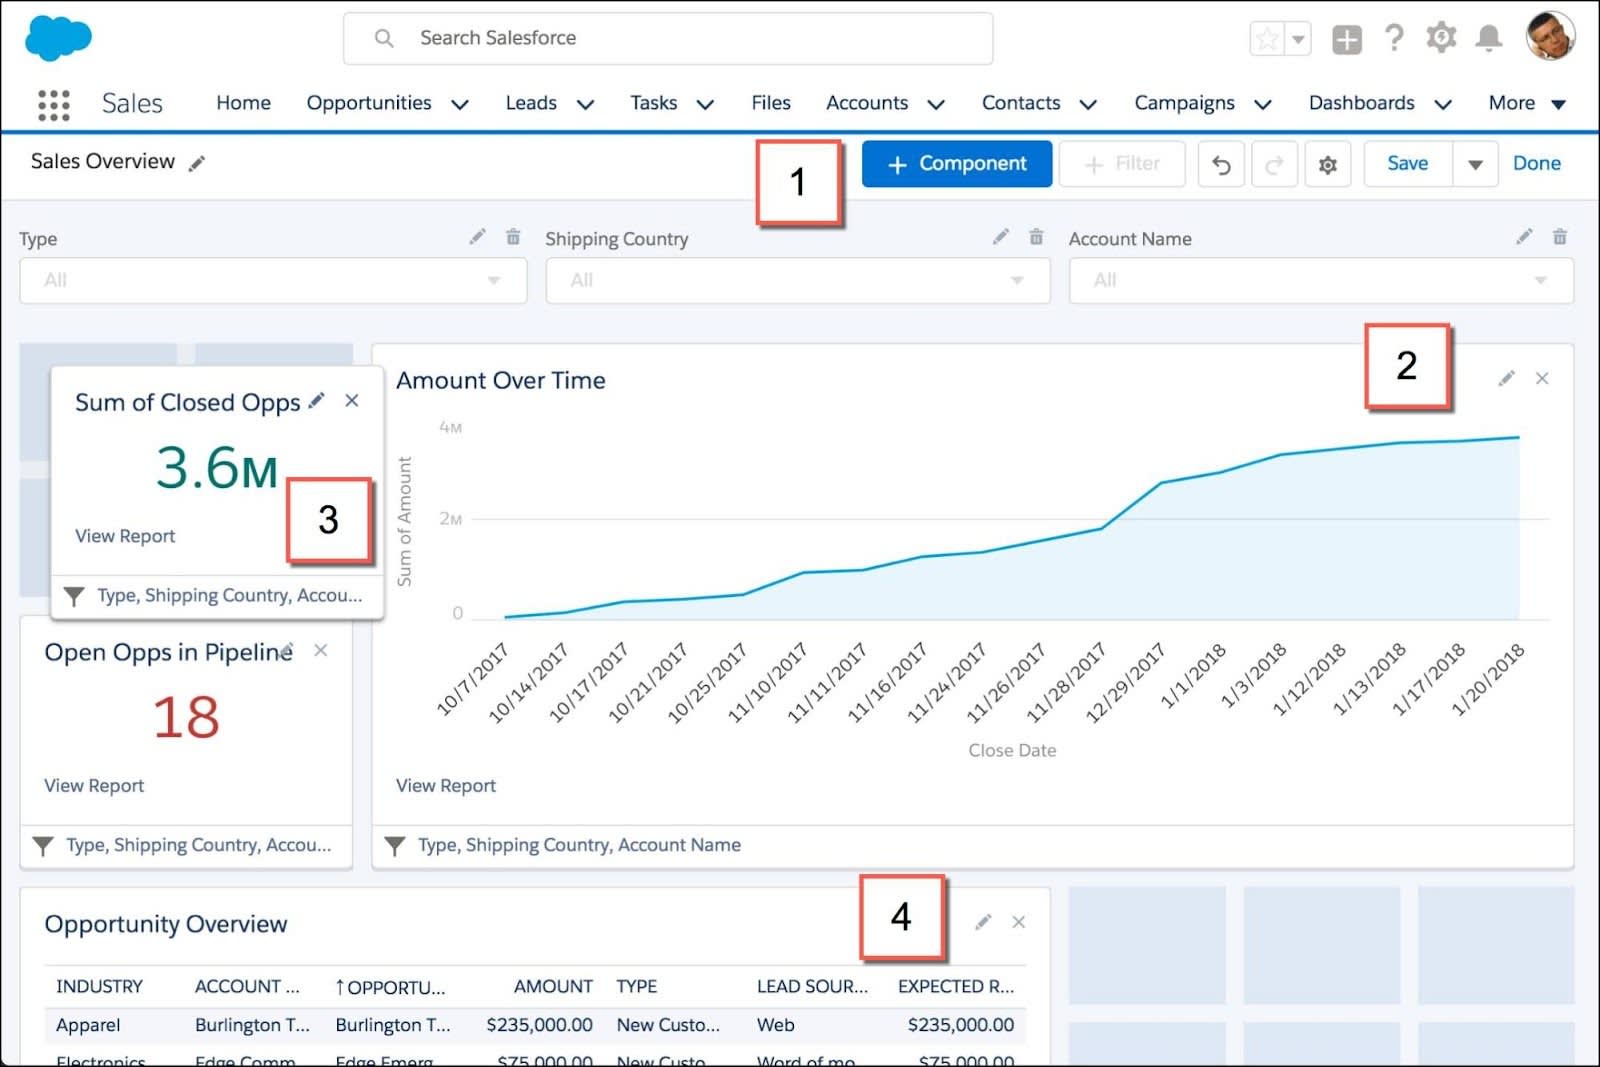Open the help question mark icon
Screen dimensions: 1600x1067
1393,39
